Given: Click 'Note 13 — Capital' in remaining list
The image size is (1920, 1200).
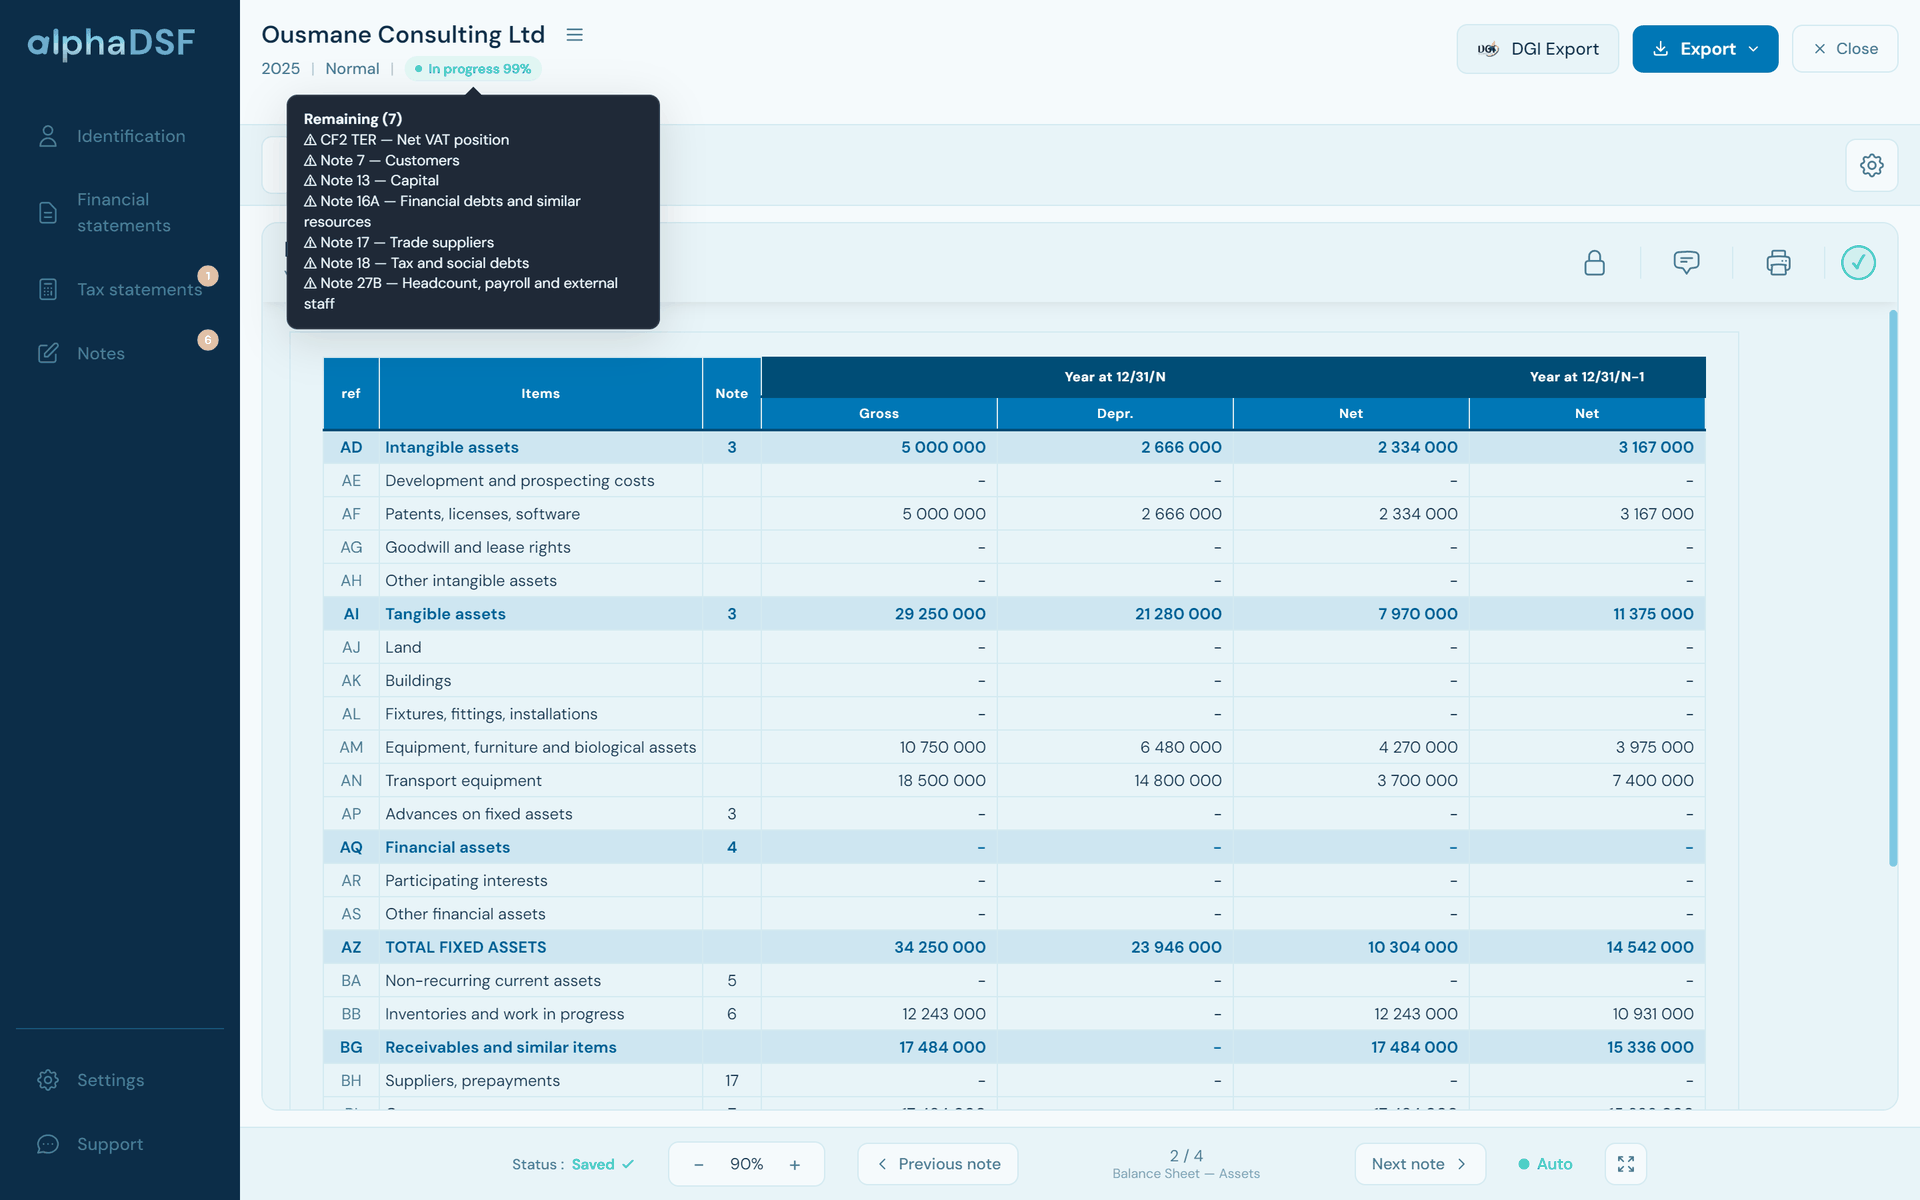Looking at the screenshot, I should pos(371,181).
